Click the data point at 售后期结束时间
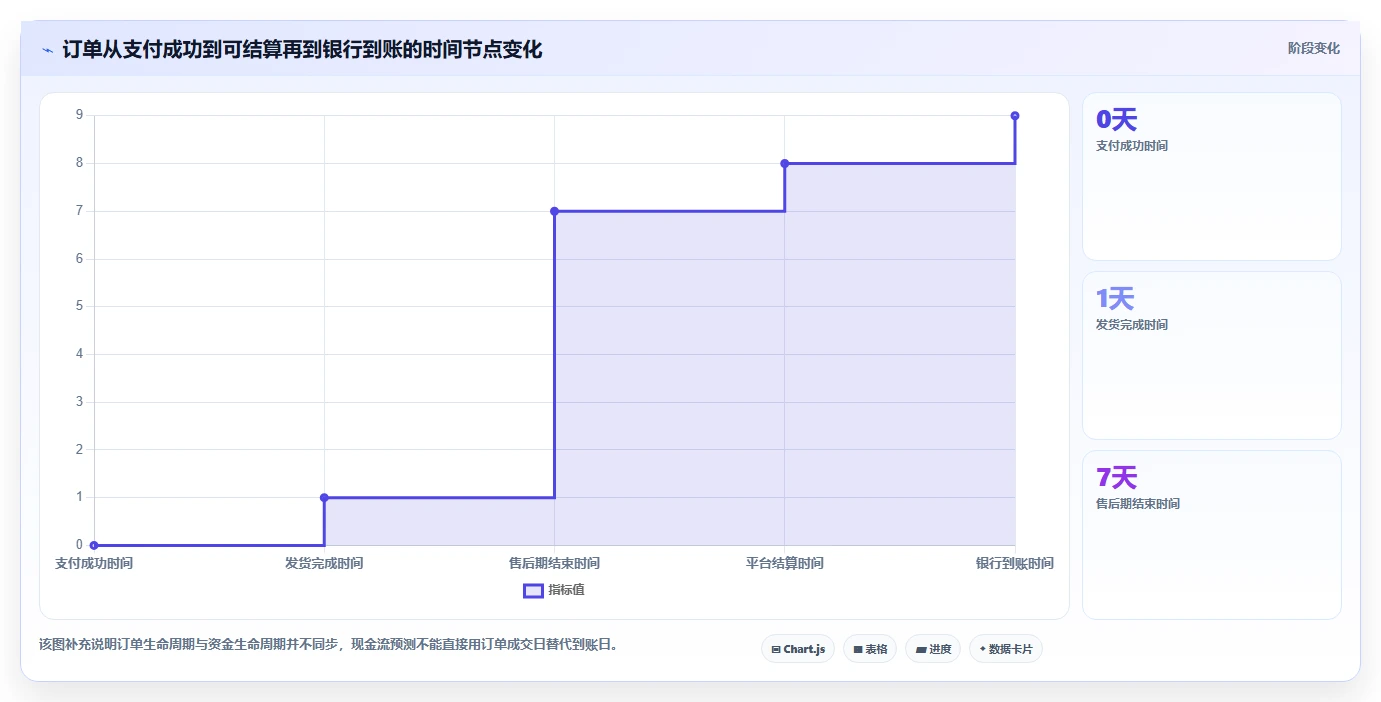The height and width of the screenshot is (702, 1381). pyautogui.click(x=554, y=211)
